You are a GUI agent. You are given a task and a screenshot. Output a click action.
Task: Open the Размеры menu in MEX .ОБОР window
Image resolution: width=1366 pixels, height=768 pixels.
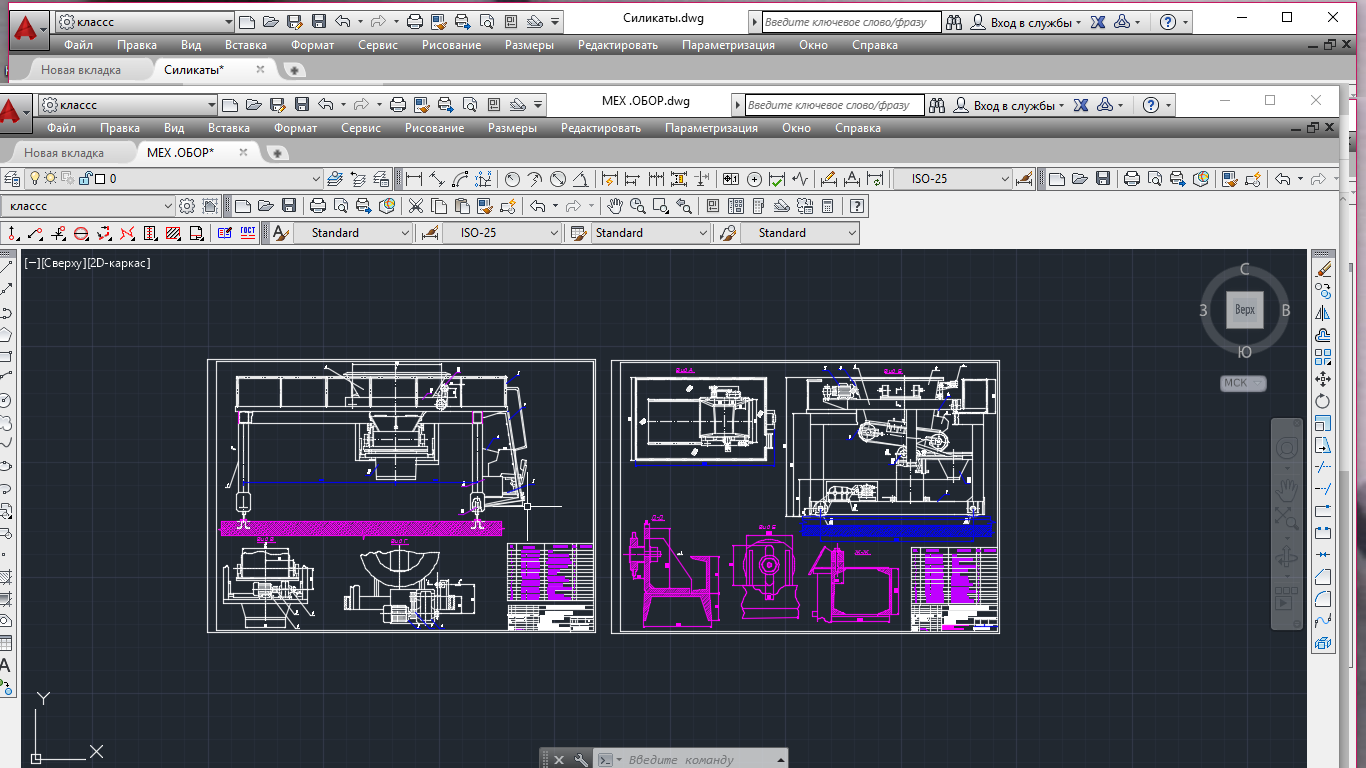(x=512, y=128)
